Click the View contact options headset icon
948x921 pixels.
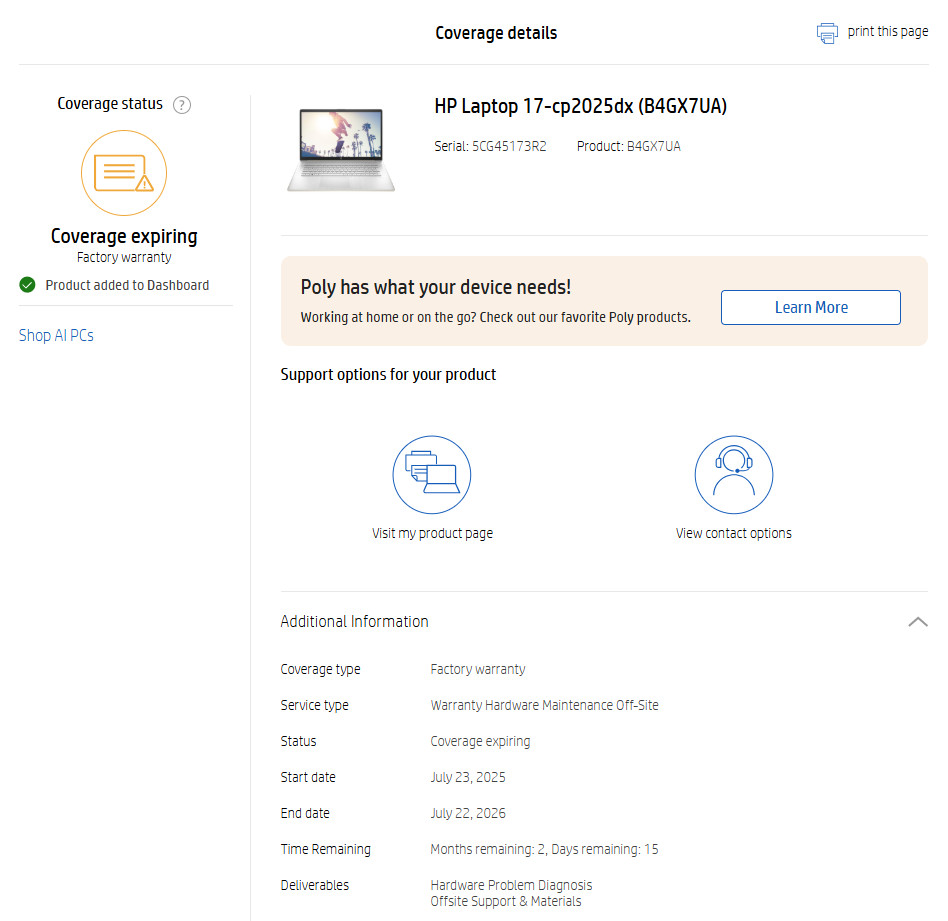pos(734,475)
